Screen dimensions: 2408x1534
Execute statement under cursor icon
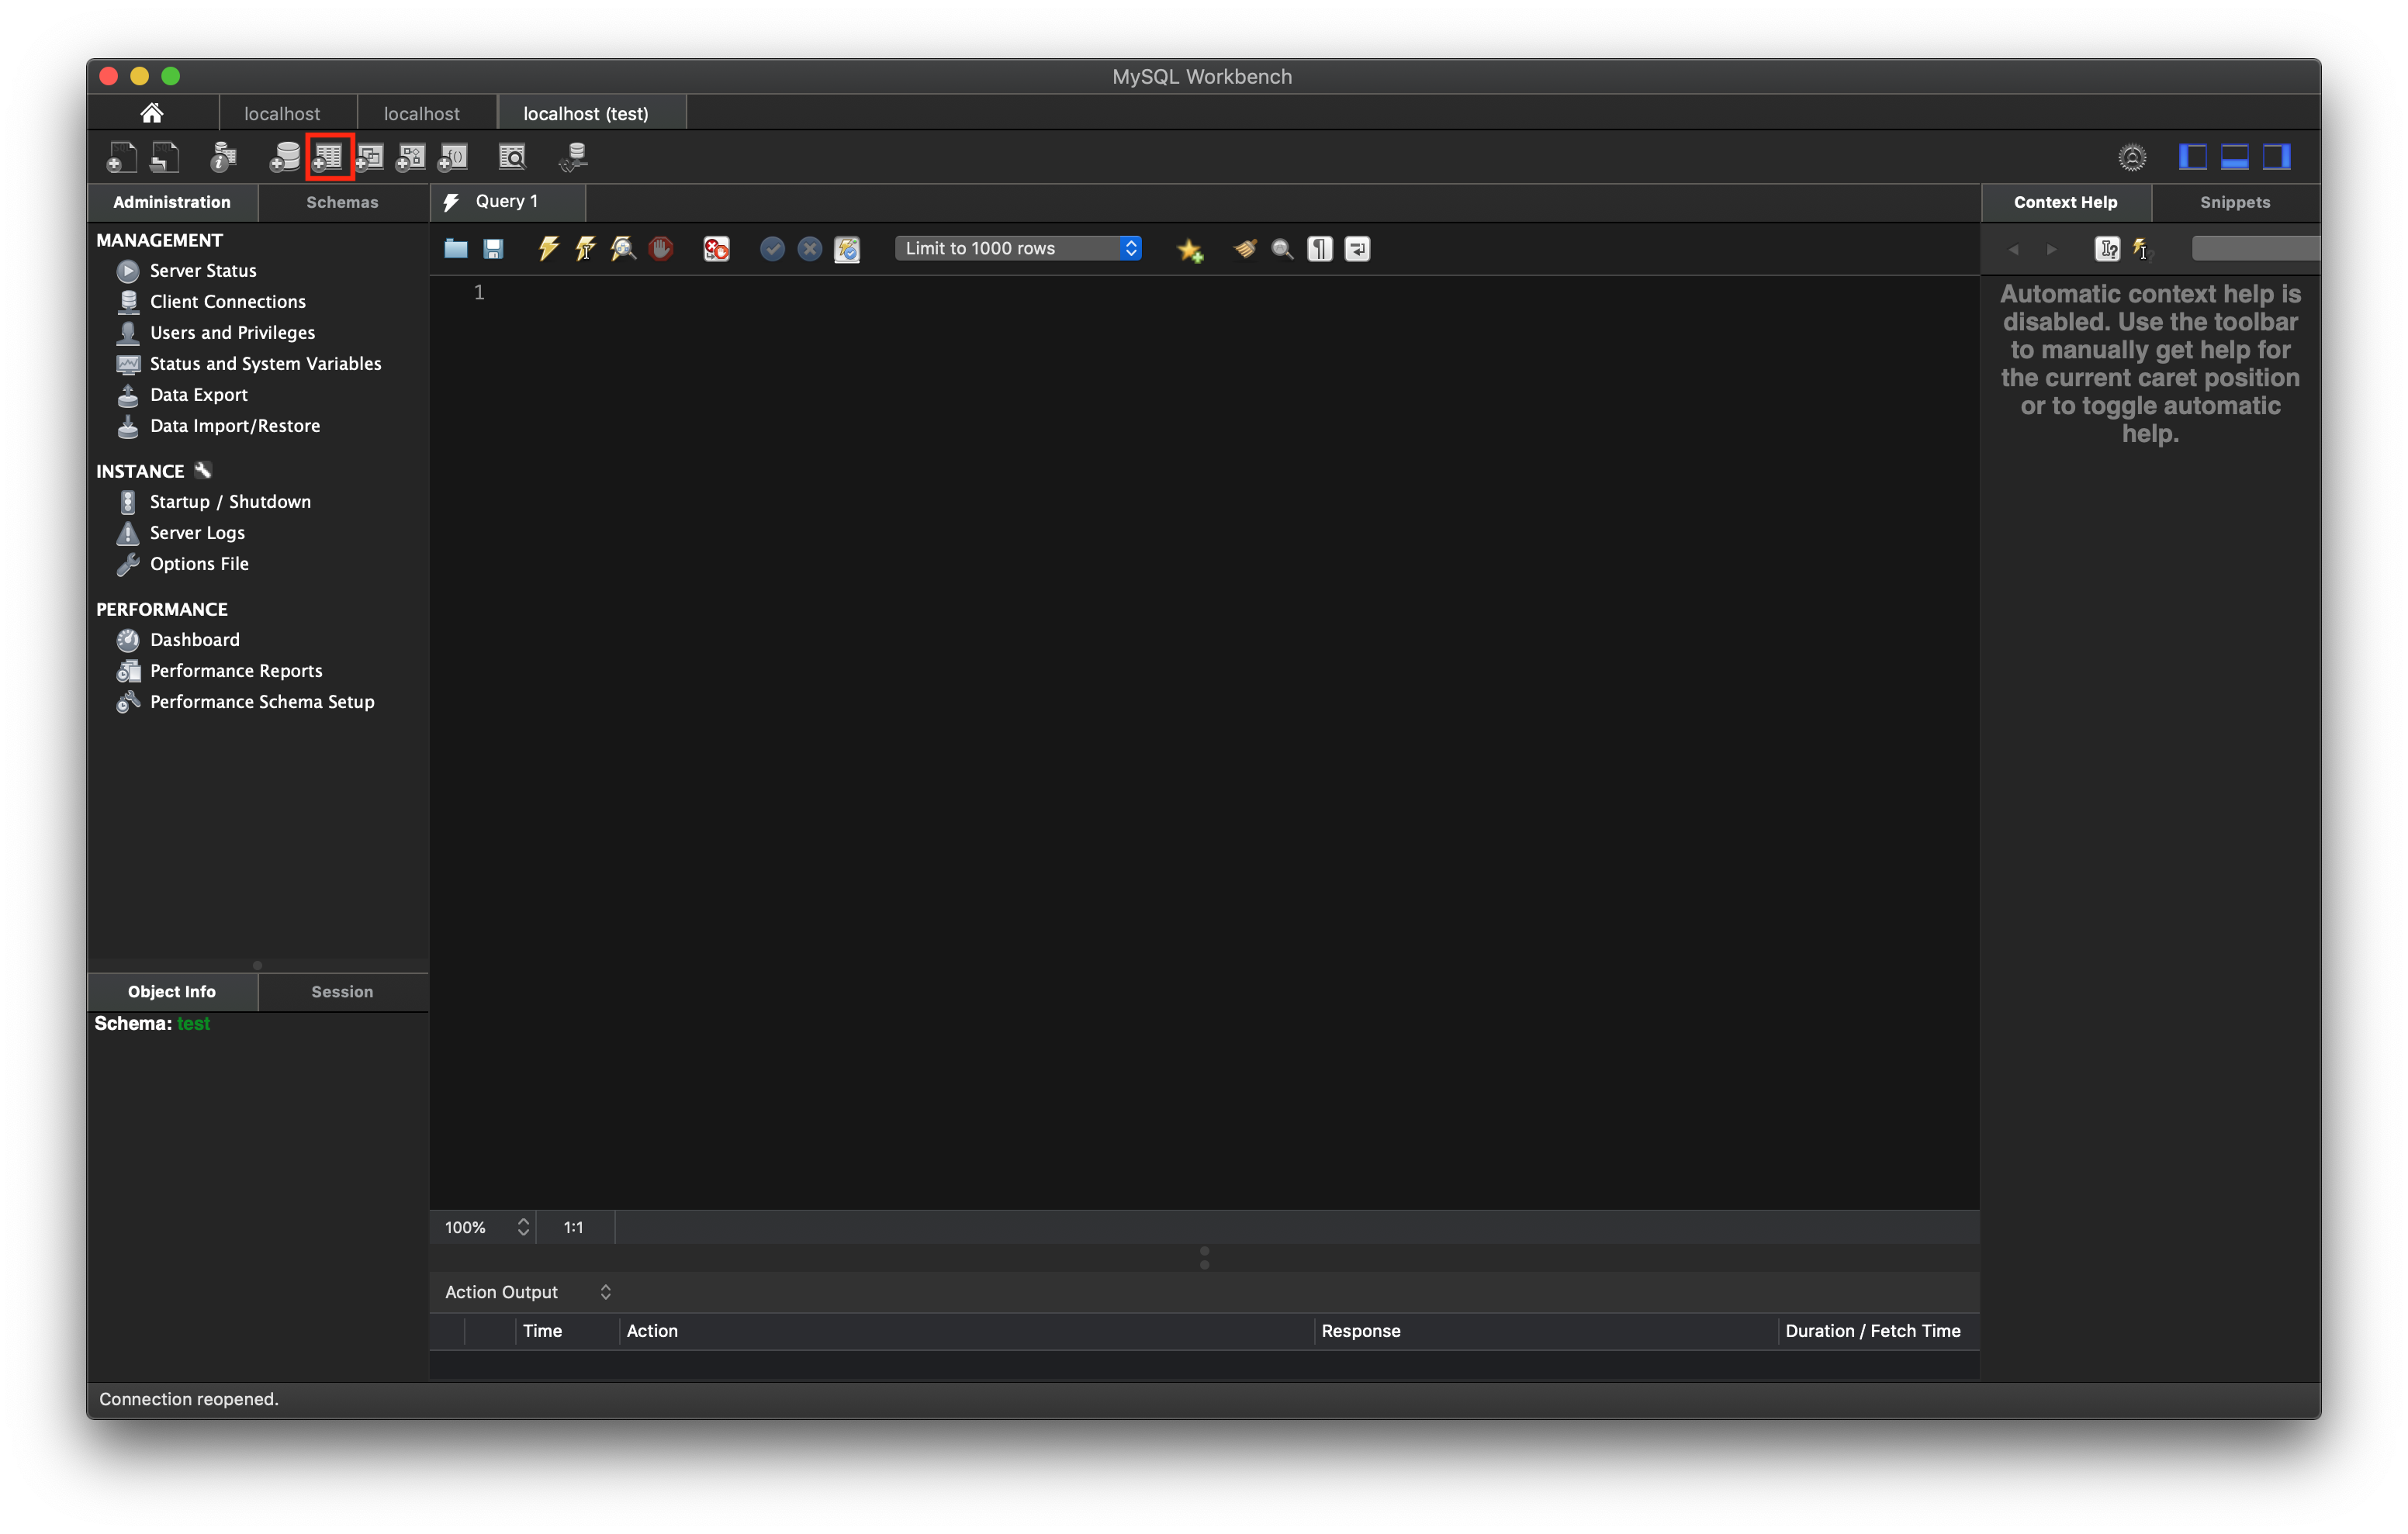[586, 249]
